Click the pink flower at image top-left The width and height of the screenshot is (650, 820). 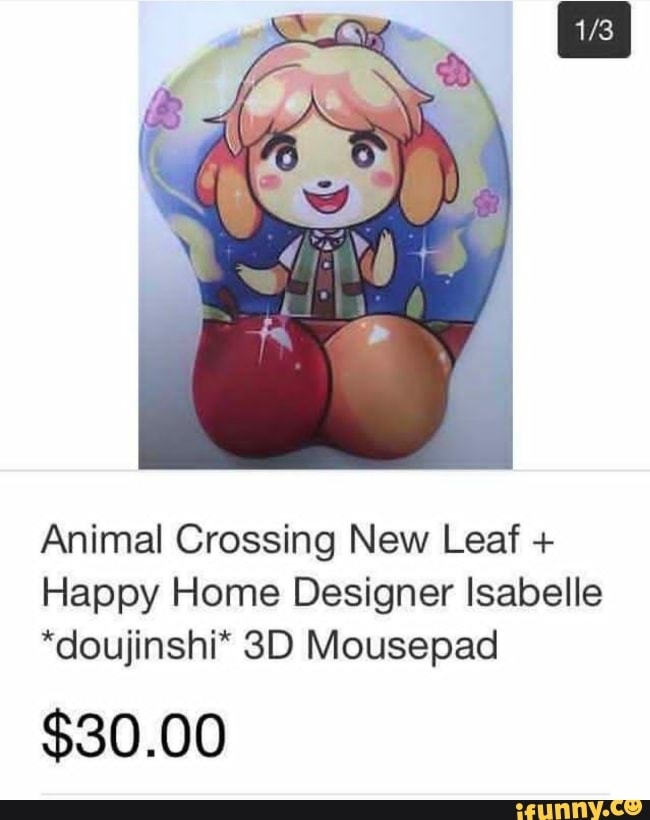pos(166,110)
